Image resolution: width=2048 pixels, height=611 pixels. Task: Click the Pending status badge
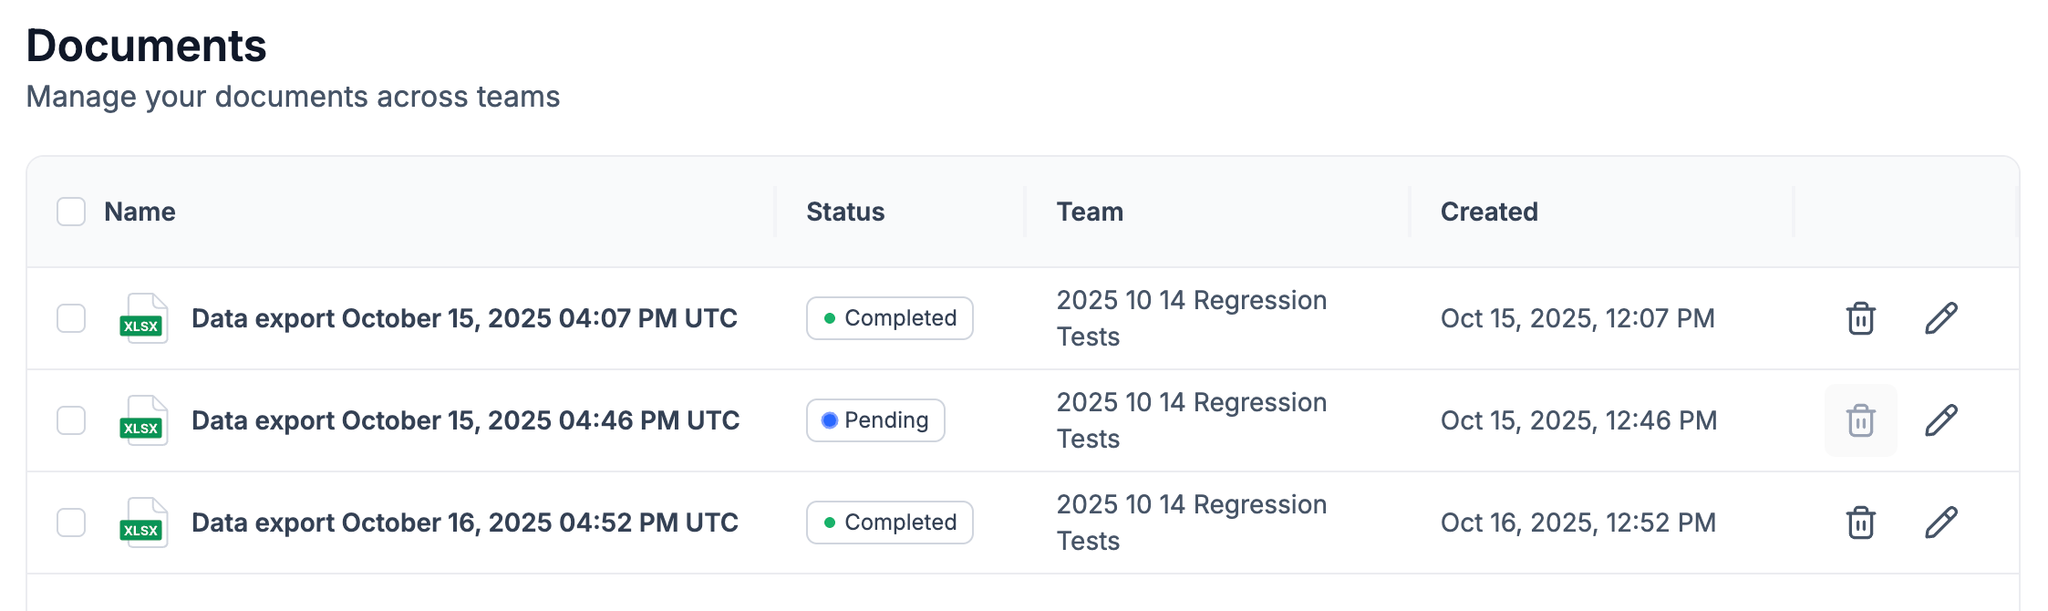875,420
